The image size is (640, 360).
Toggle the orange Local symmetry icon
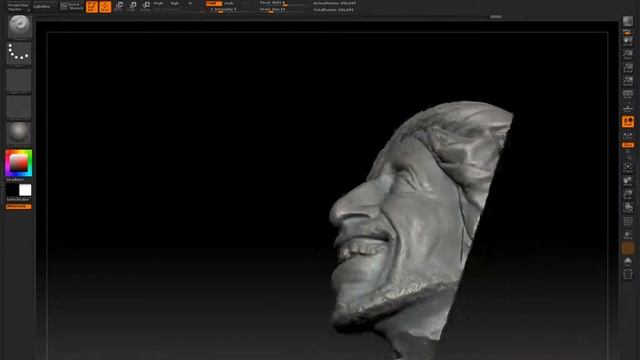[x=628, y=122]
